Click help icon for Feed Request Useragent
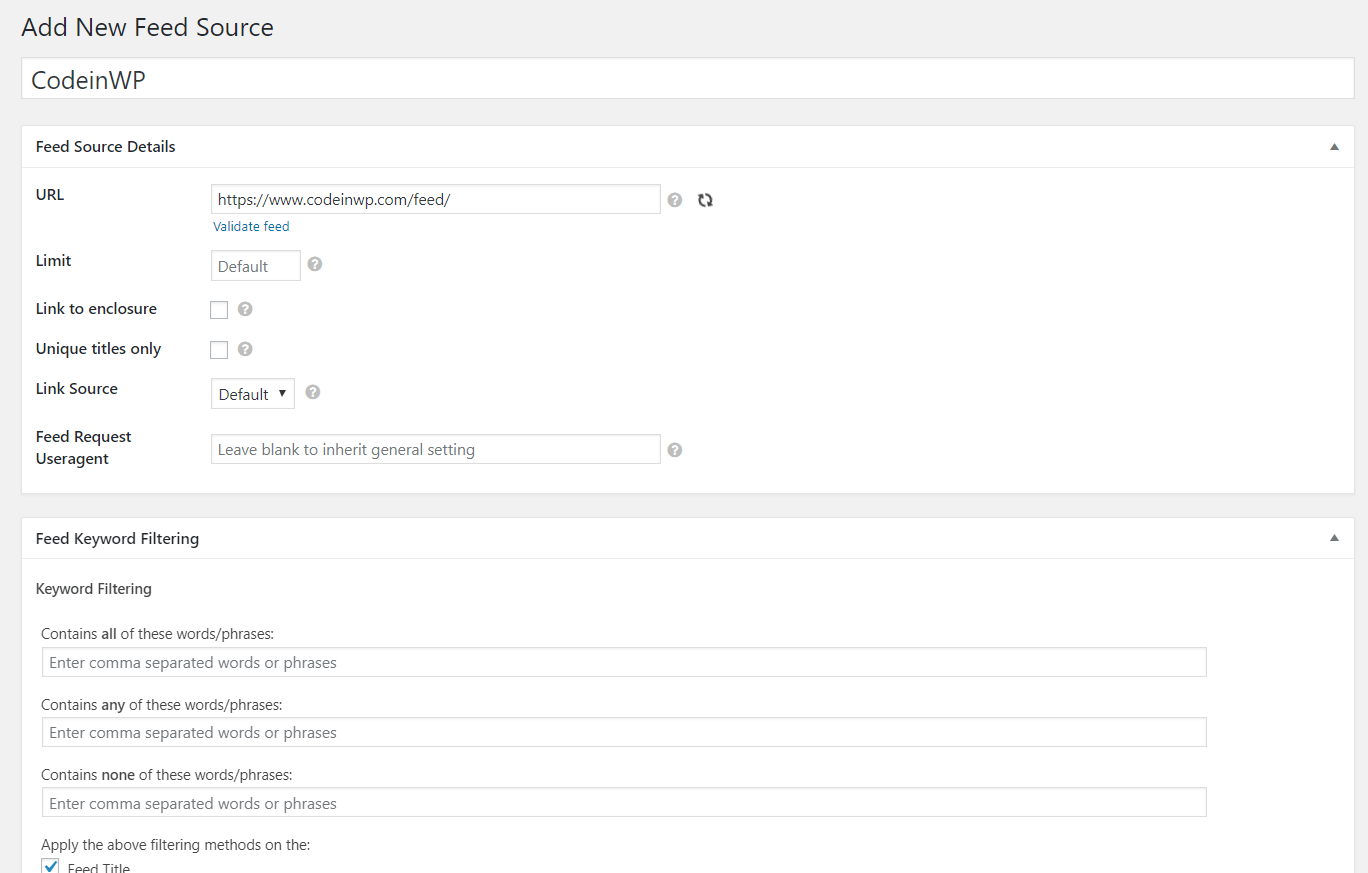Viewport: 1368px width, 873px height. (675, 450)
